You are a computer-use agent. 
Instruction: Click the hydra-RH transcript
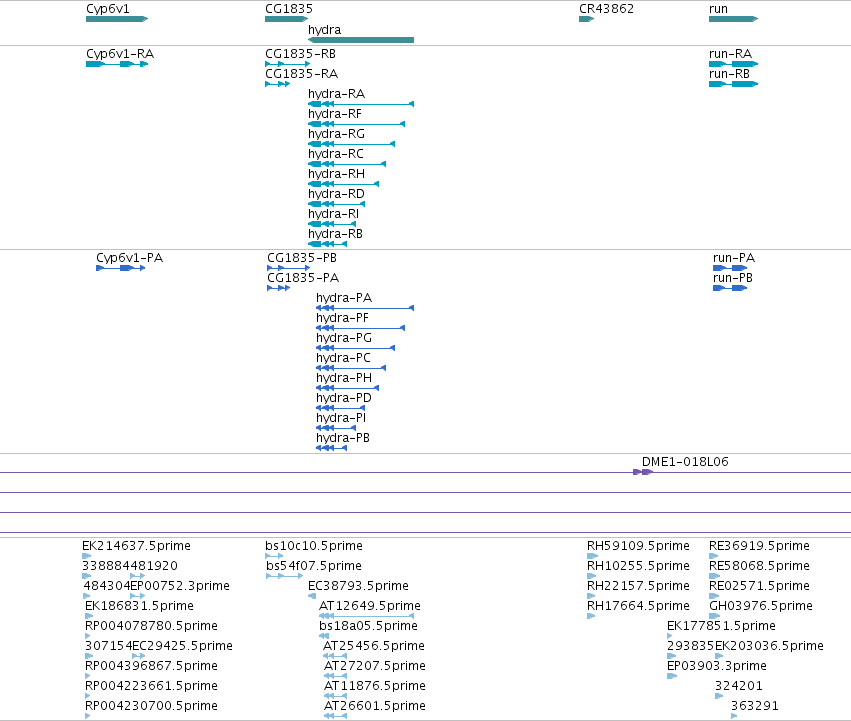click(344, 184)
